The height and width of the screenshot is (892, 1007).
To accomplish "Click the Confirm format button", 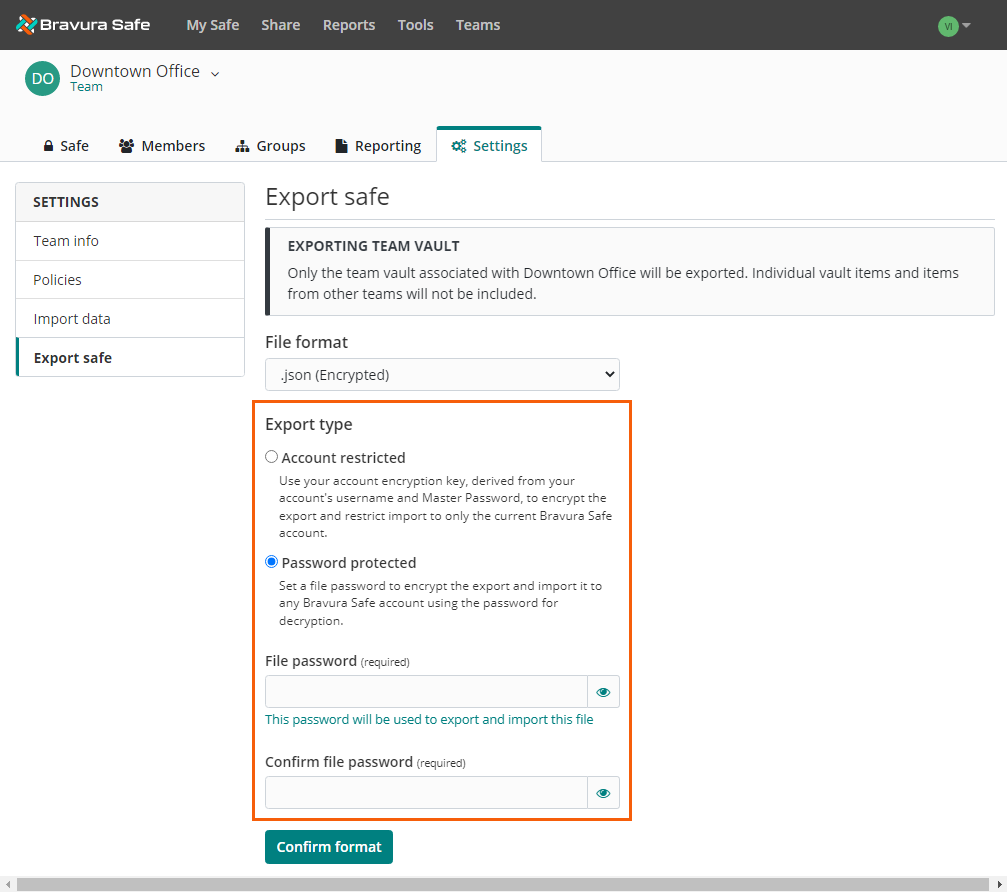I will pyautogui.click(x=328, y=846).
